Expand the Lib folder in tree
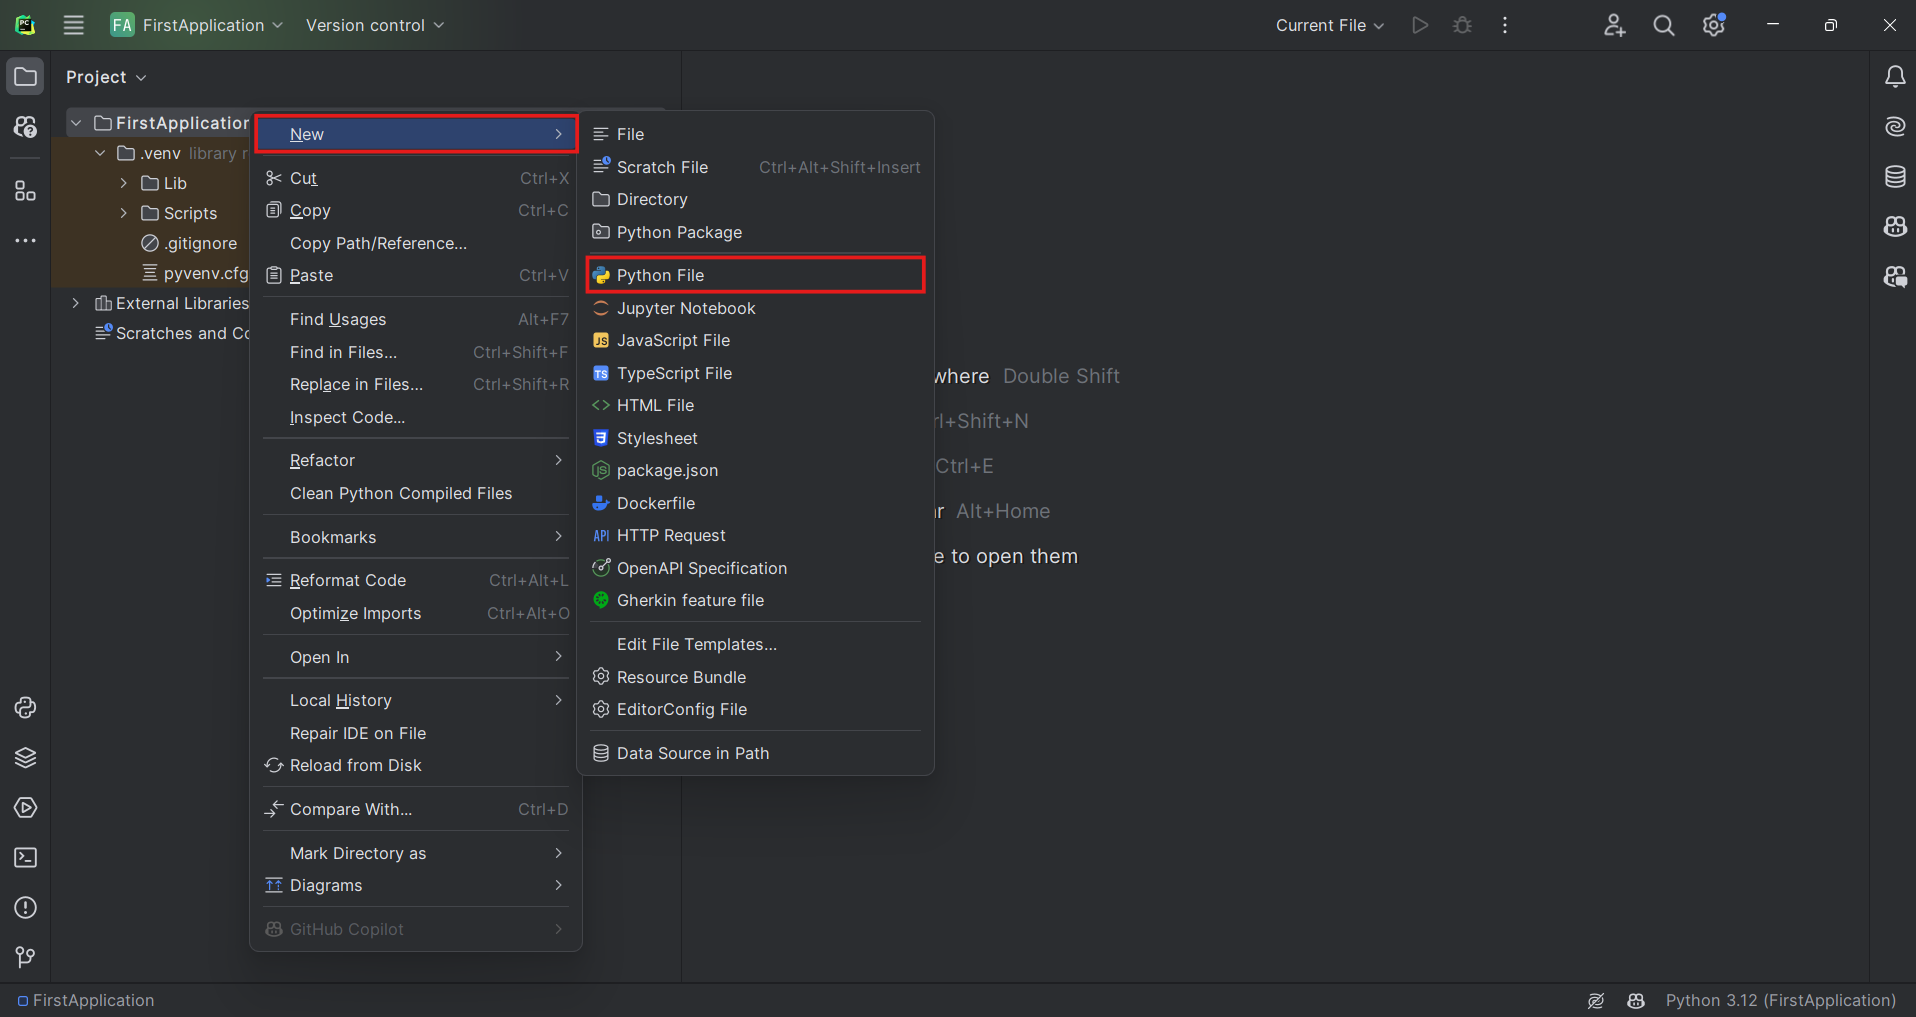Image resolution: width=1916 pixels, height=1017 pixels. pos(124,184)
